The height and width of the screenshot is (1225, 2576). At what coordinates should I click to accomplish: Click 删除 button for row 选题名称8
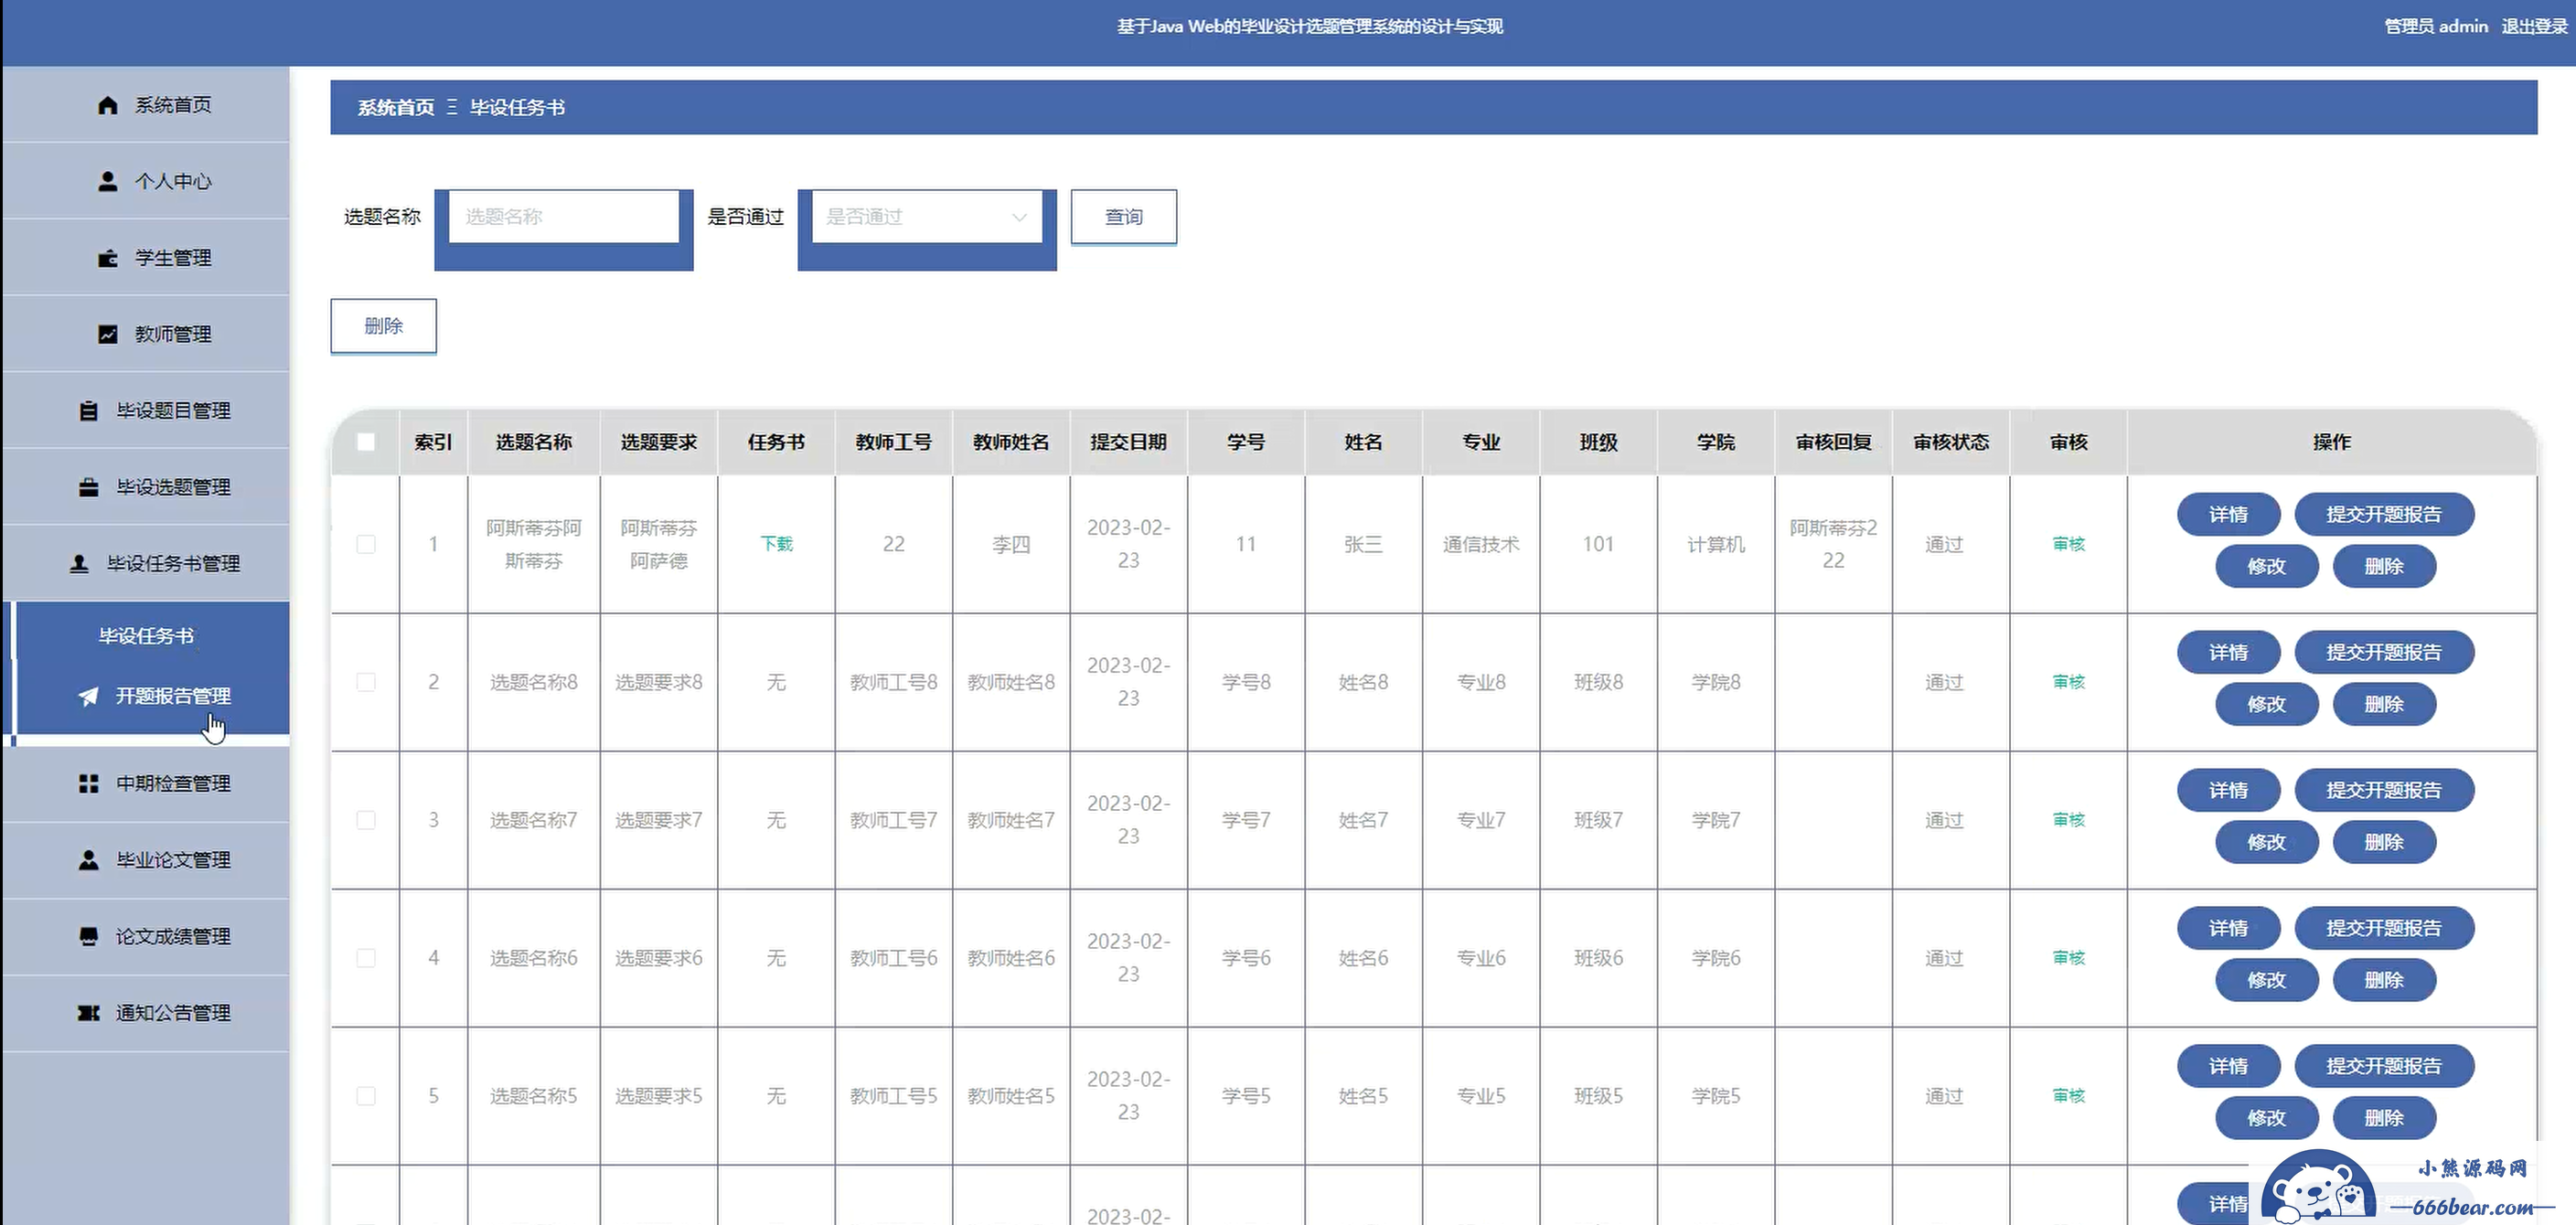click(2384, 705)
